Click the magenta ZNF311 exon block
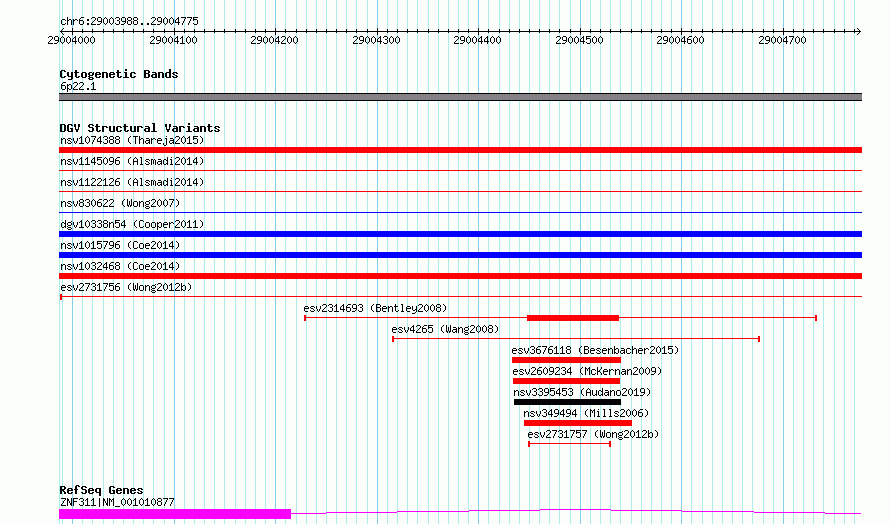The width and height of the screenshot is (890, 524). pyautogui.click(x=175, y=514)
